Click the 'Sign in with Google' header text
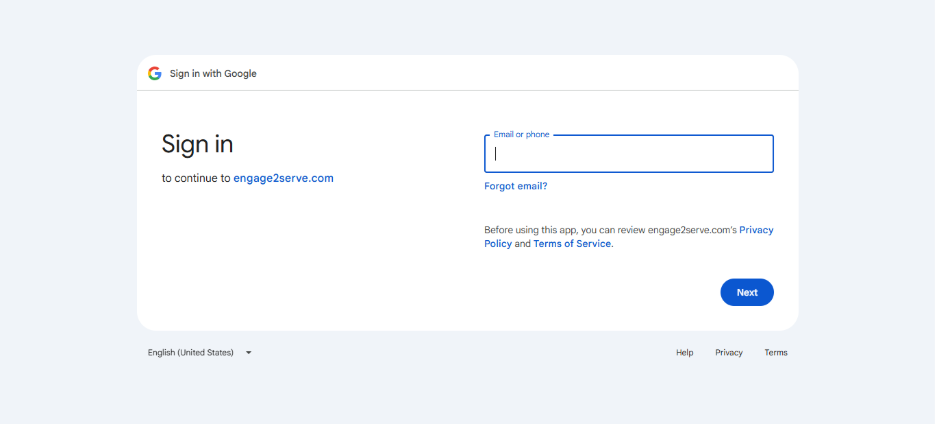Viewport: 936px width, 424px height. coord(213,73)
